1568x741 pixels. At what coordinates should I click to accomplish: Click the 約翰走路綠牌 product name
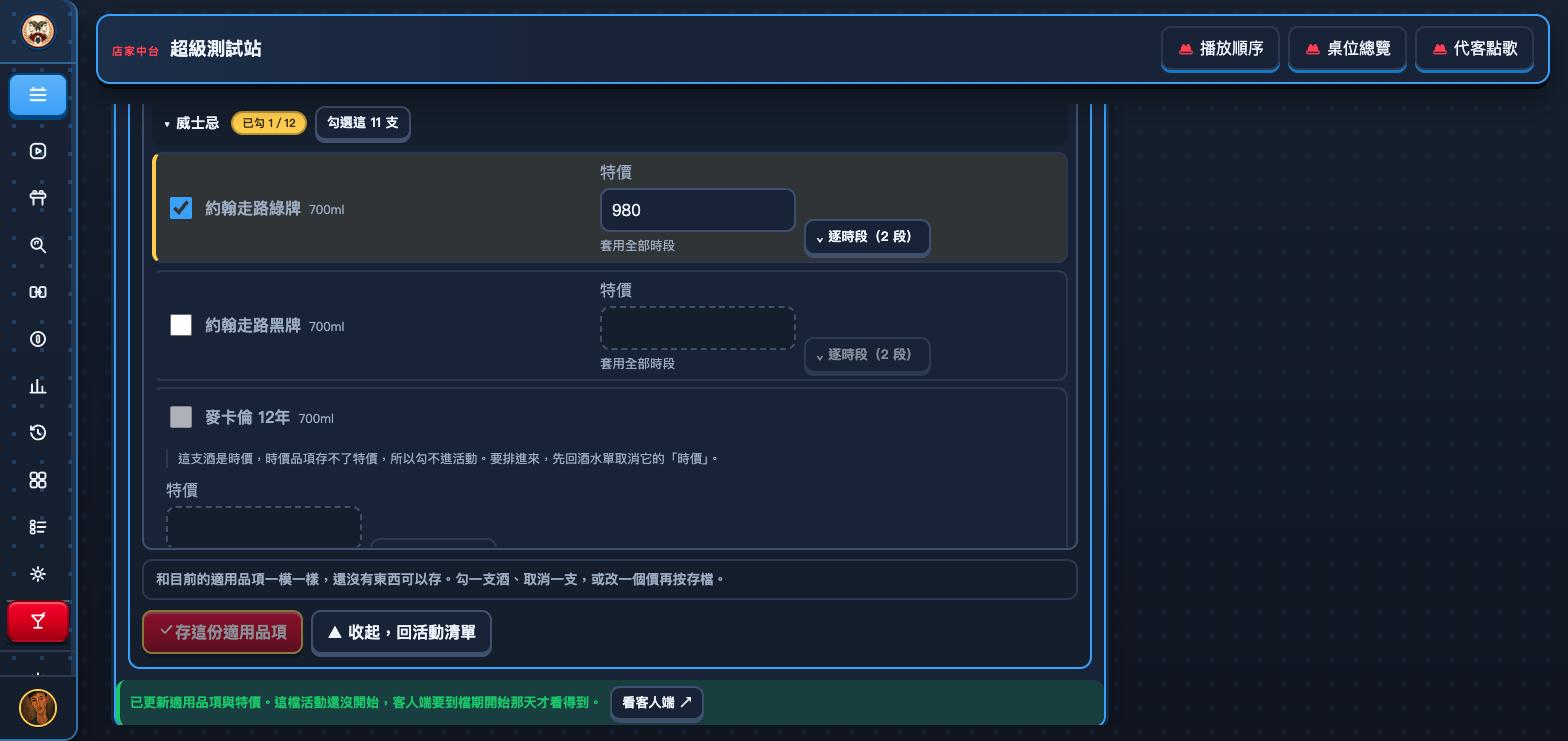click(x=253, y=208)
